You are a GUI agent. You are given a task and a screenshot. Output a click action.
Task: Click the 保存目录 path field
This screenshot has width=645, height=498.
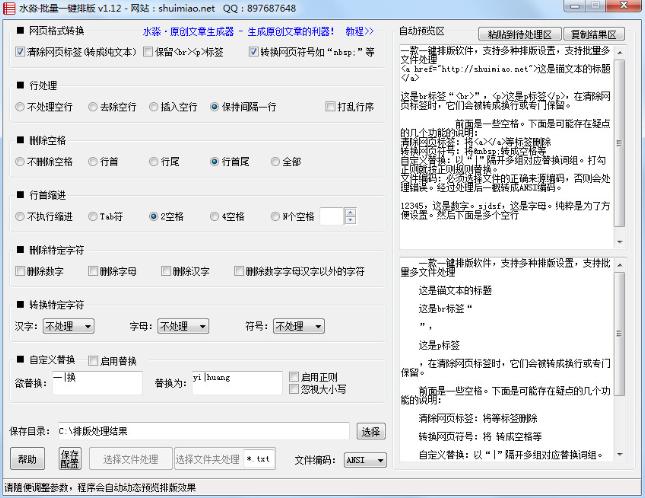click(x=200, y=431)
